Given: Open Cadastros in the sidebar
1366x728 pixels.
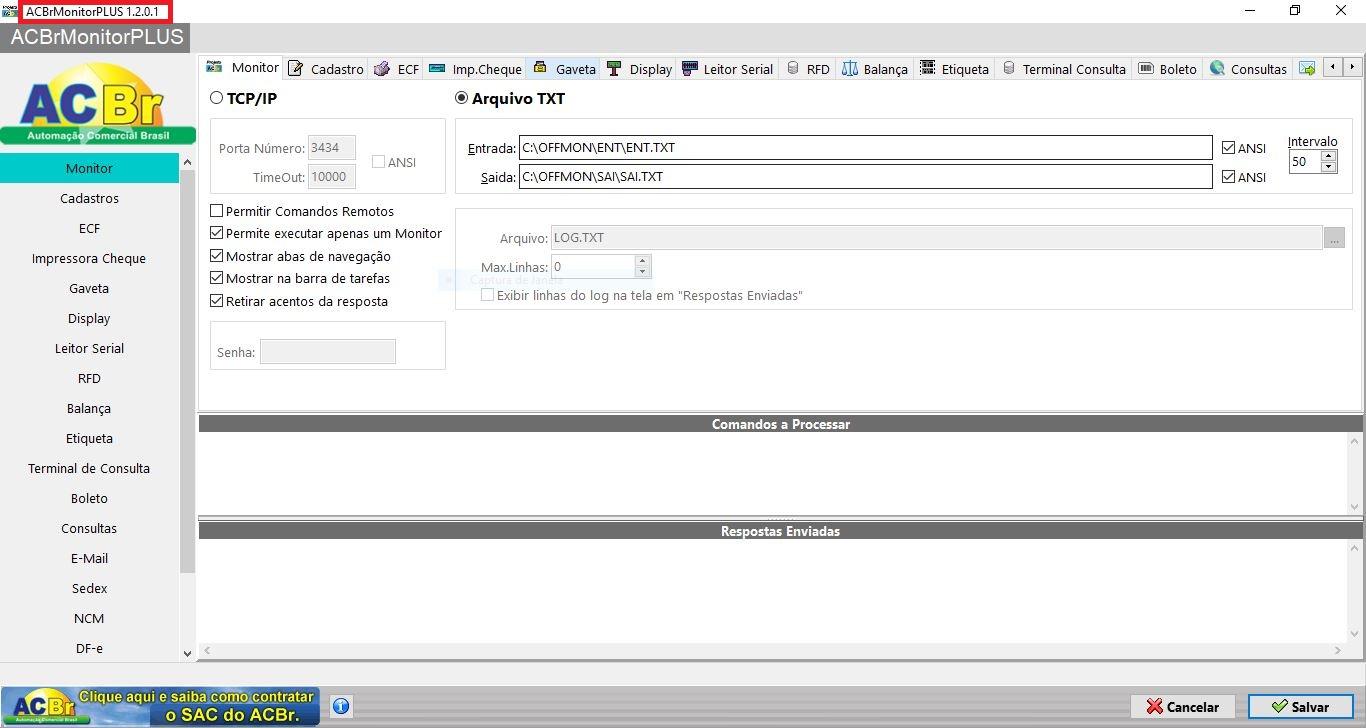Looking at the screenshot, I should [89, 198].
